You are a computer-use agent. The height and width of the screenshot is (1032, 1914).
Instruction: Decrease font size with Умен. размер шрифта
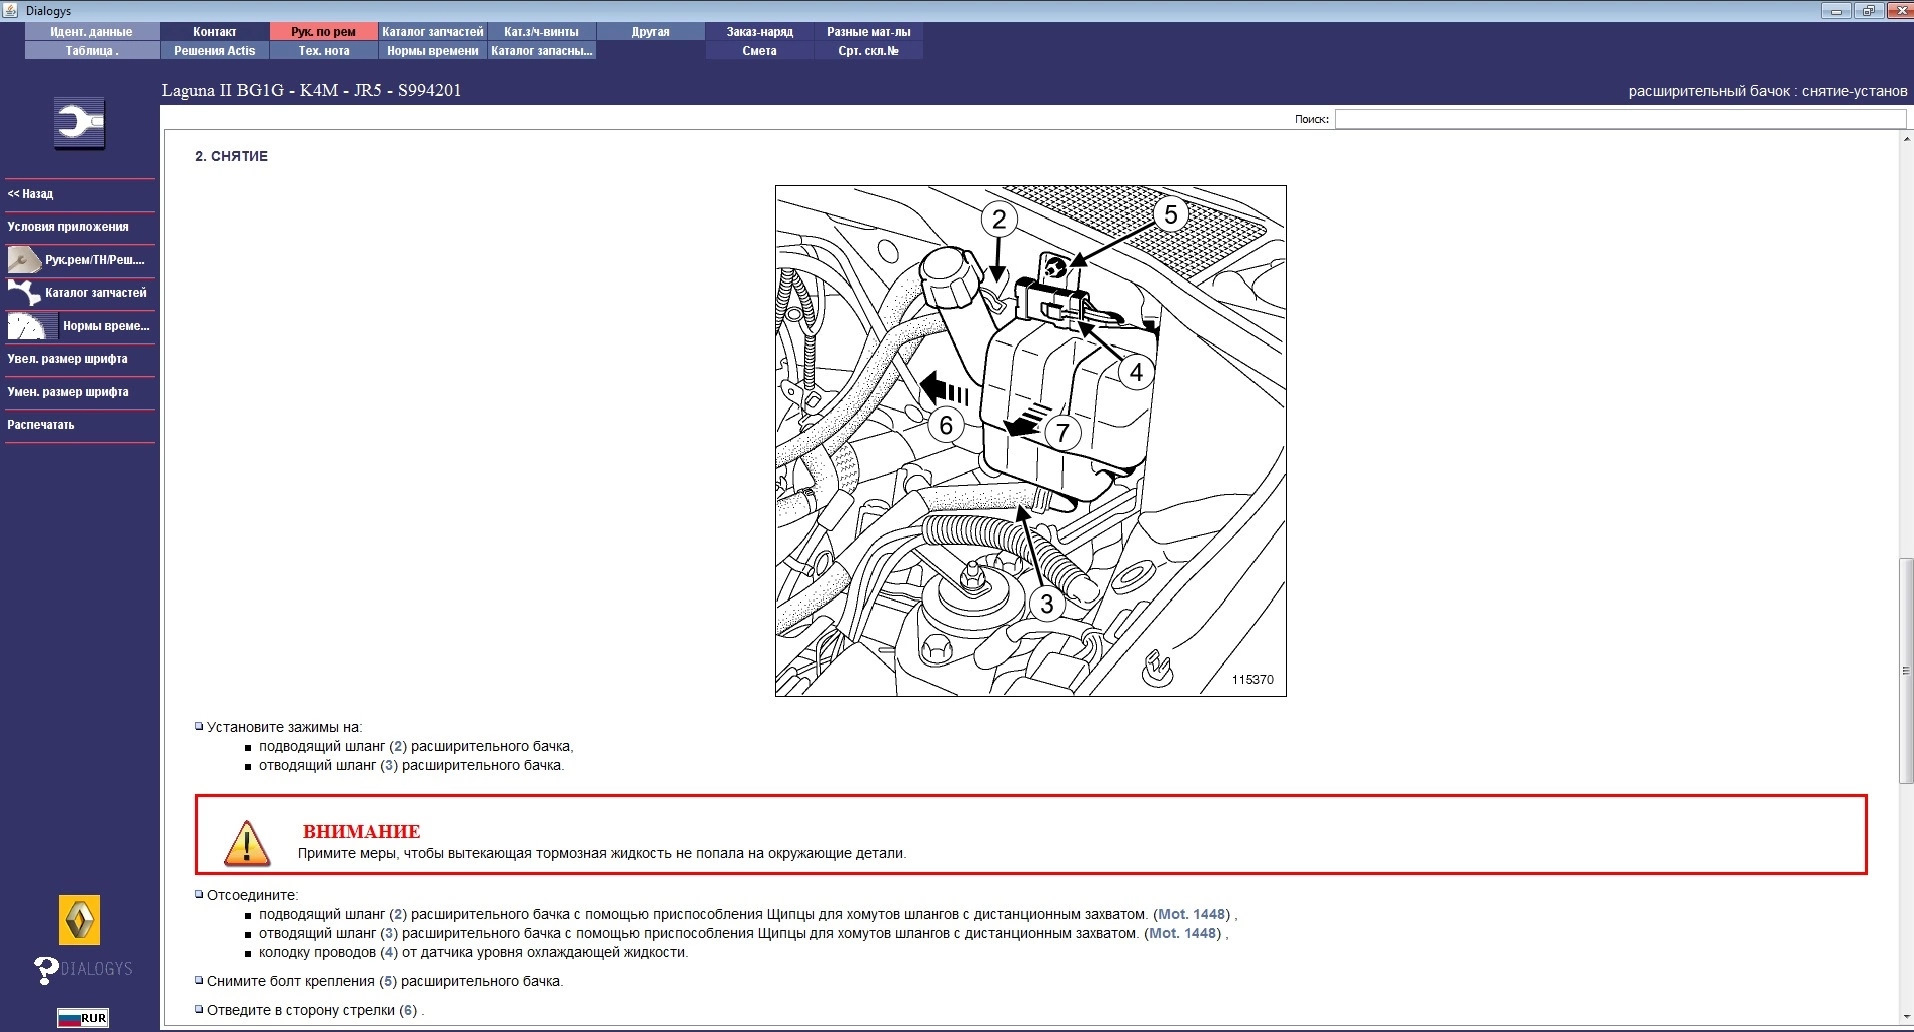68,392
